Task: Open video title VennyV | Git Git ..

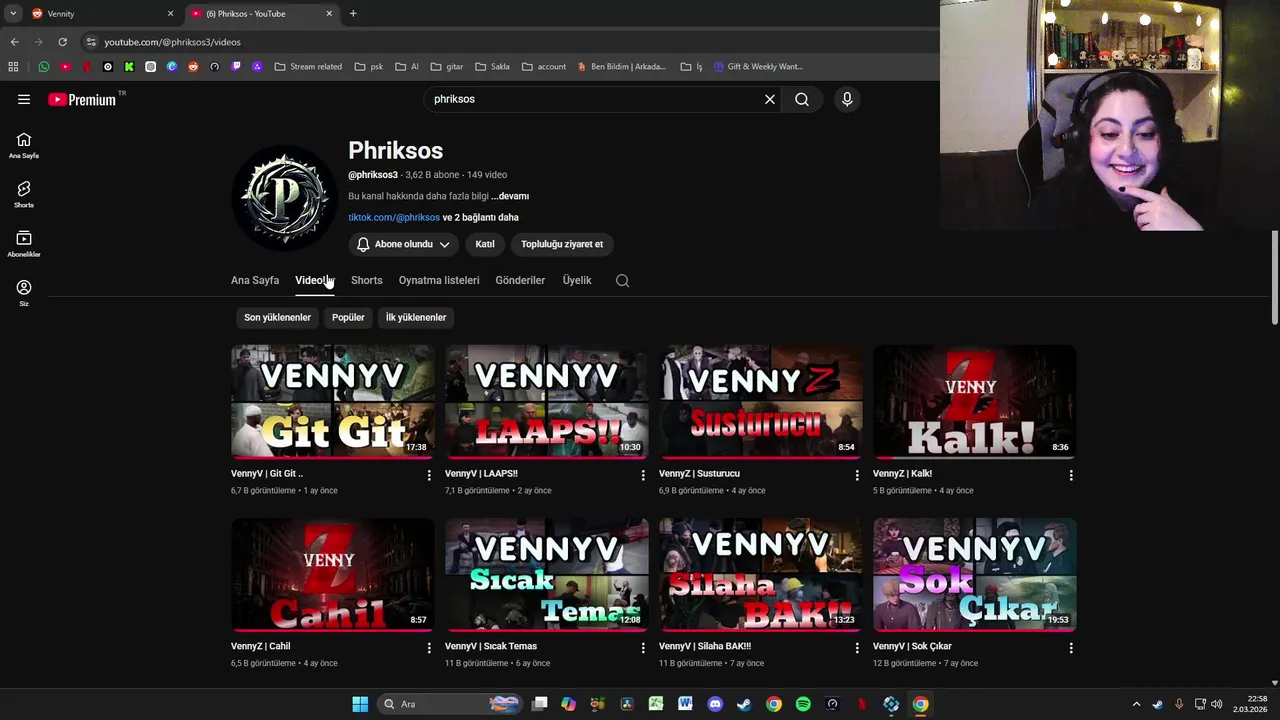Action: pos(267,474)
